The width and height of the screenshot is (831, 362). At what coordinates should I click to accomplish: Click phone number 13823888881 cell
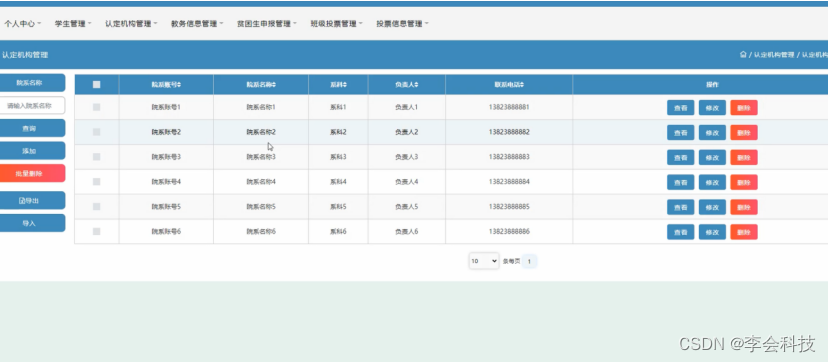509,107
